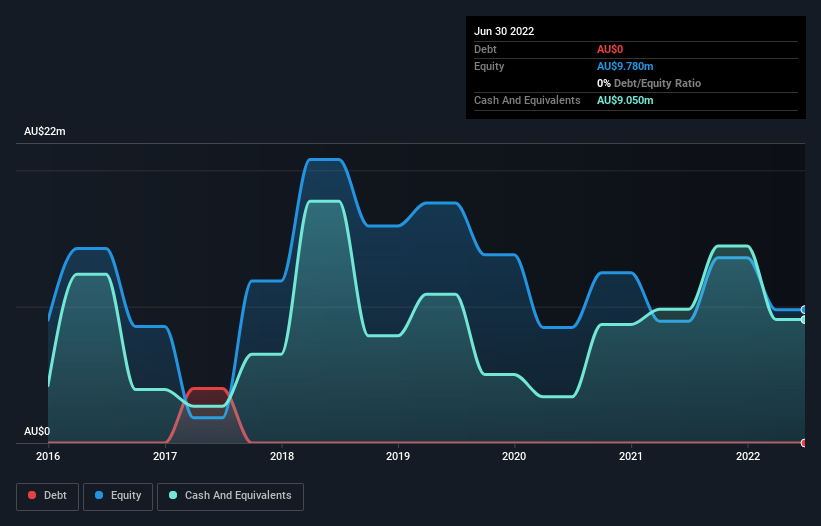The height and width of the screenshot is (526, 821).
Task: Click the 2022 x-axis label
Action: [748, 456]
